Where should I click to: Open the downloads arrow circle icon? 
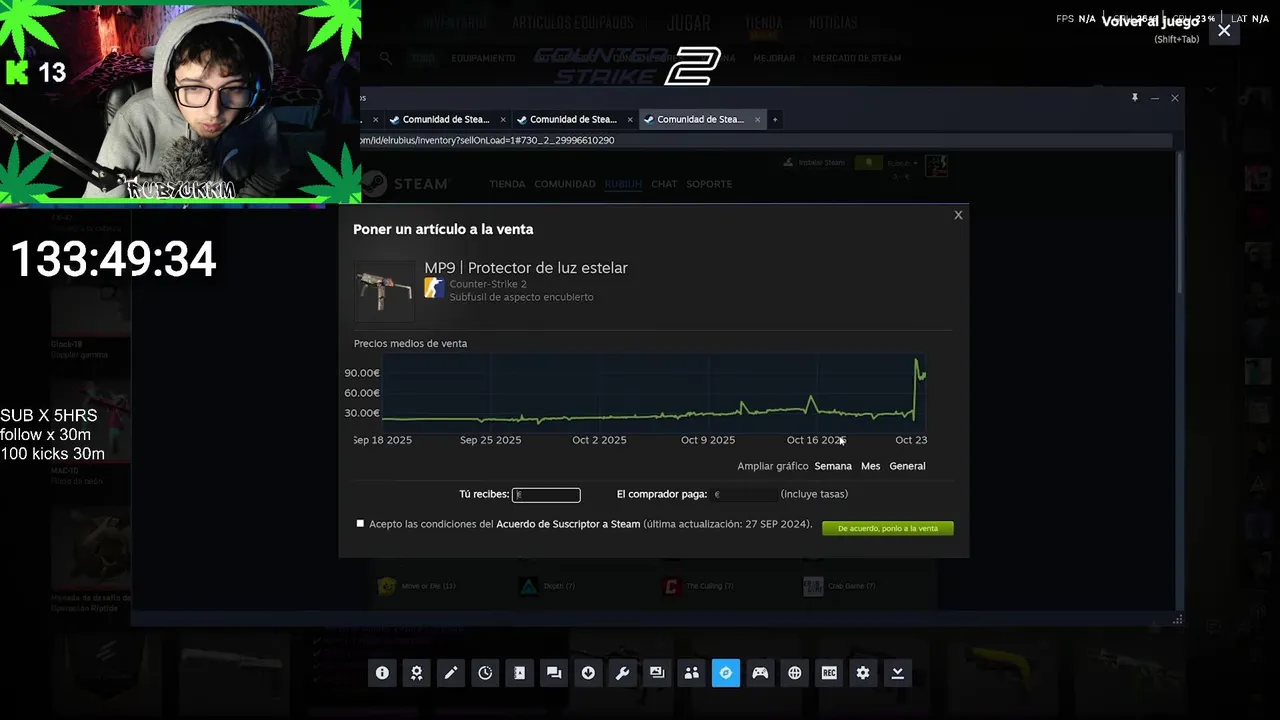tap(588, 673)
